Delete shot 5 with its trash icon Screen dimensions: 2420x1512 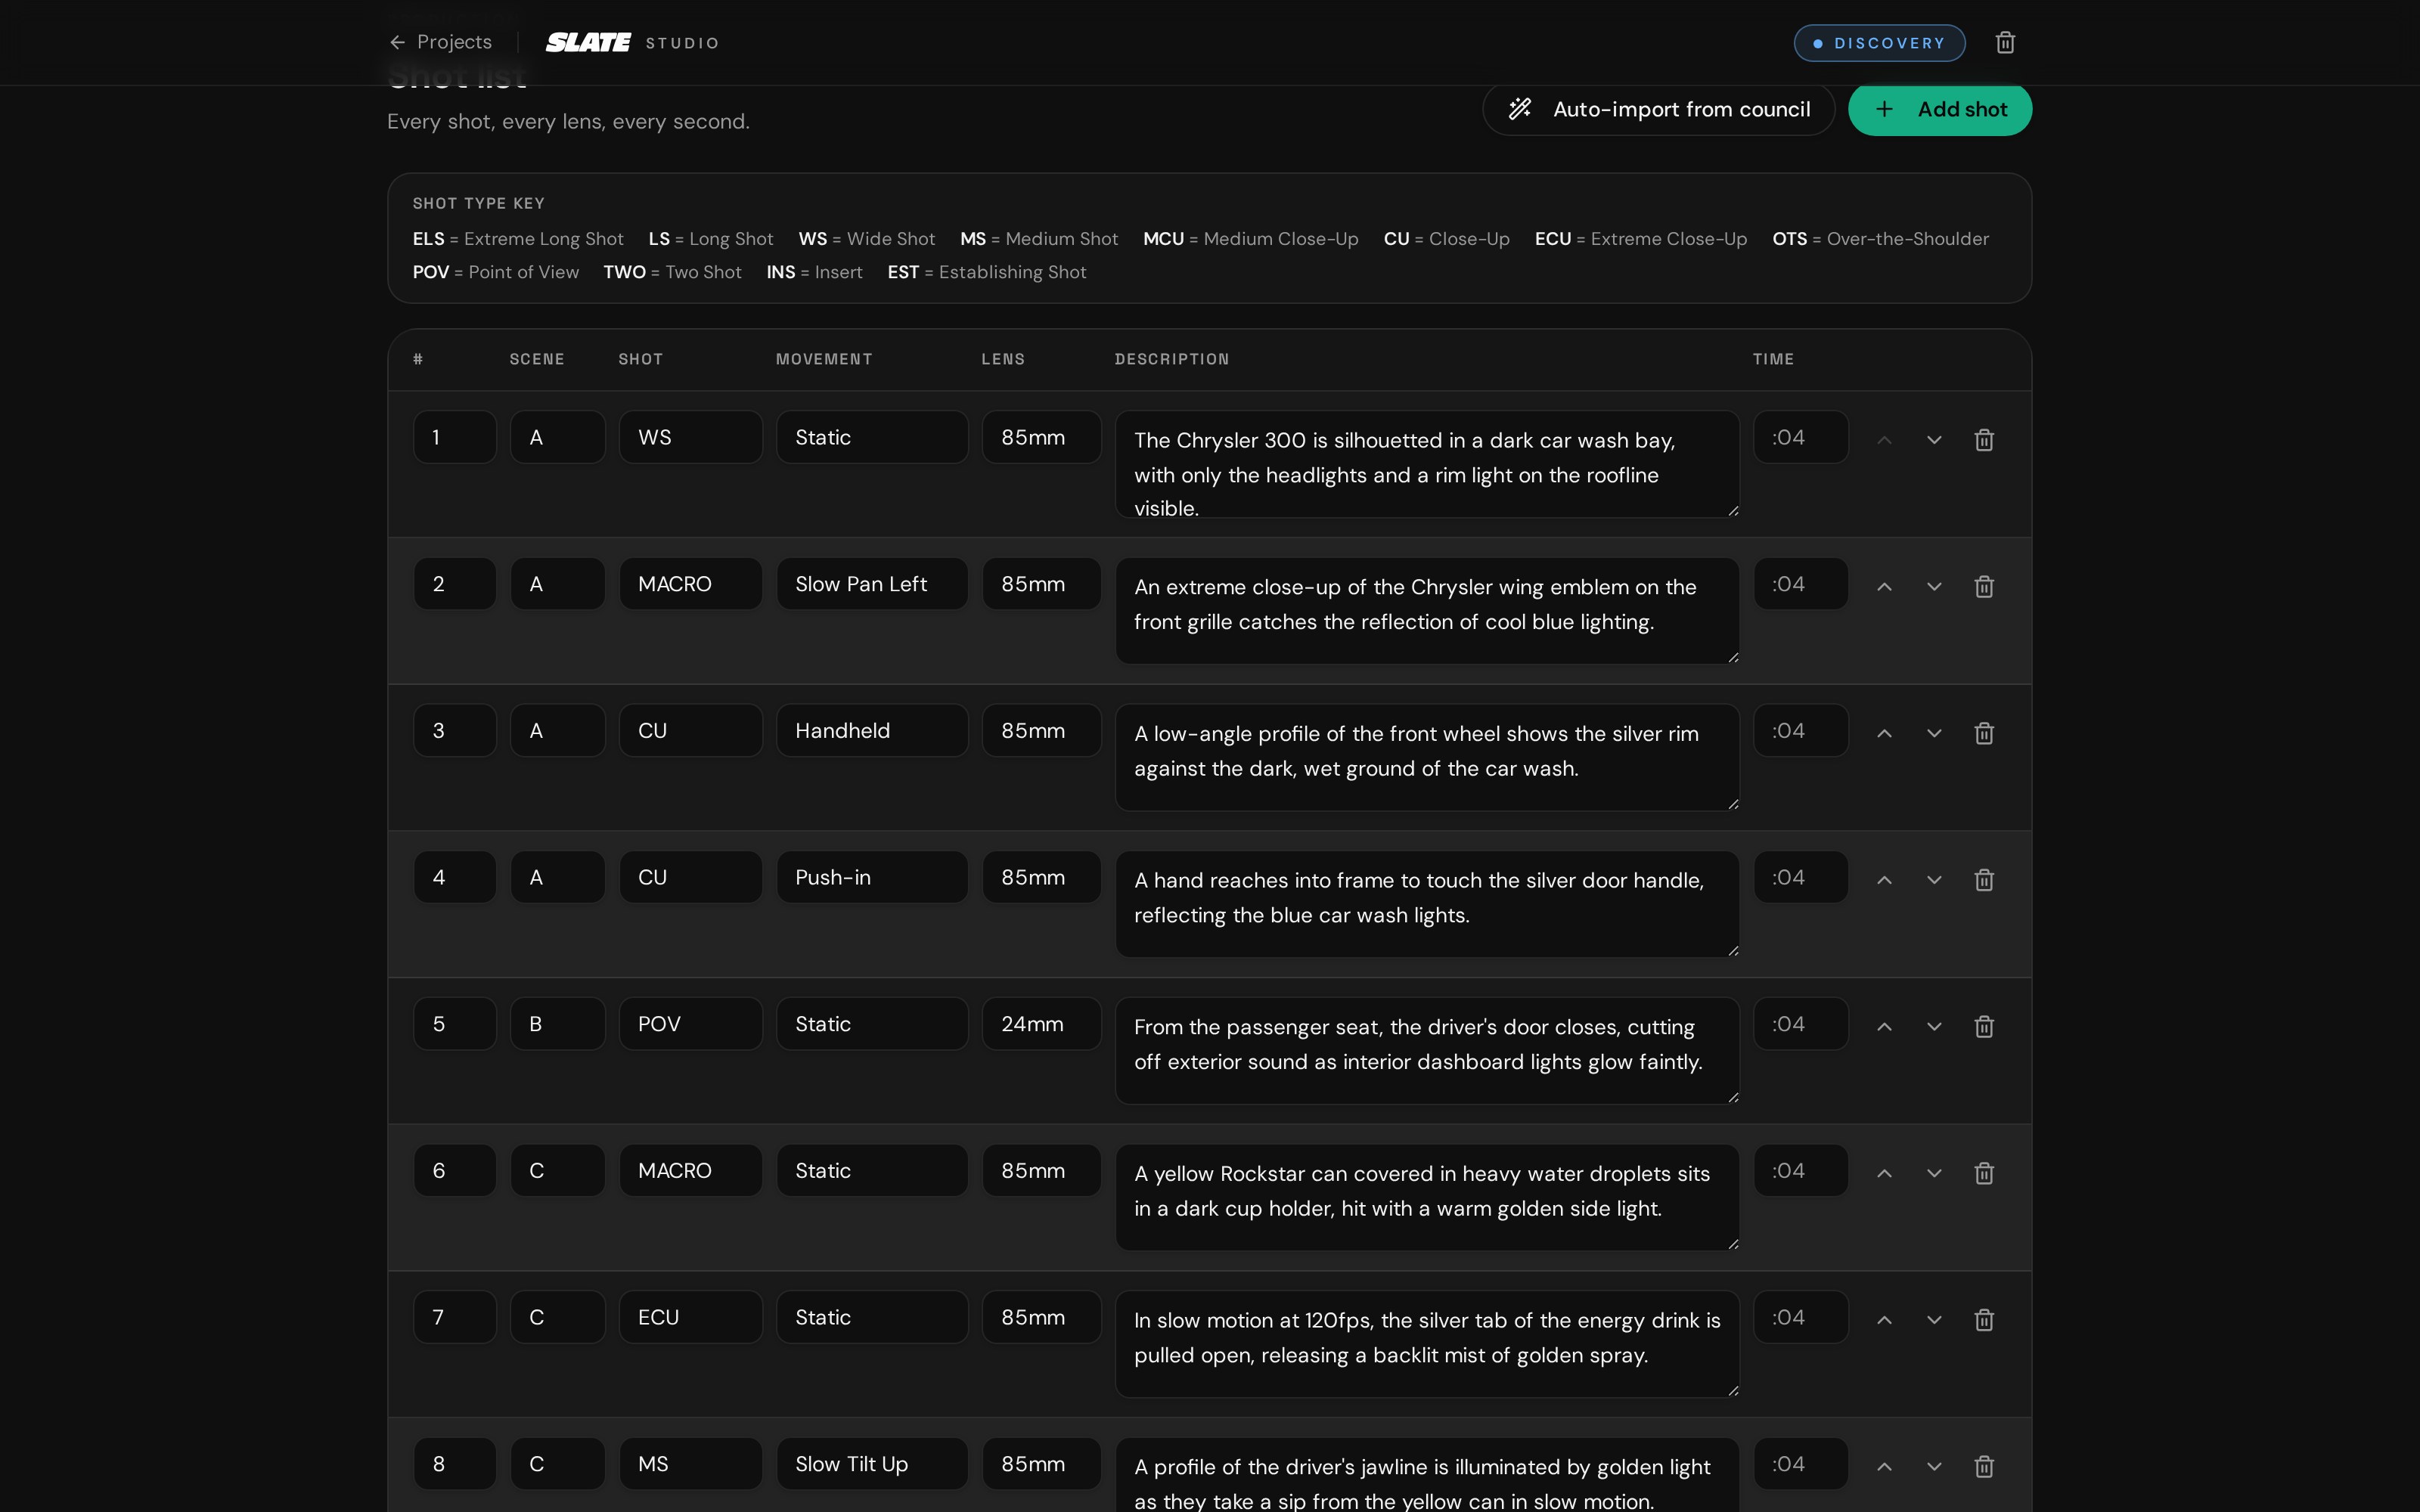point(1984,1026)
